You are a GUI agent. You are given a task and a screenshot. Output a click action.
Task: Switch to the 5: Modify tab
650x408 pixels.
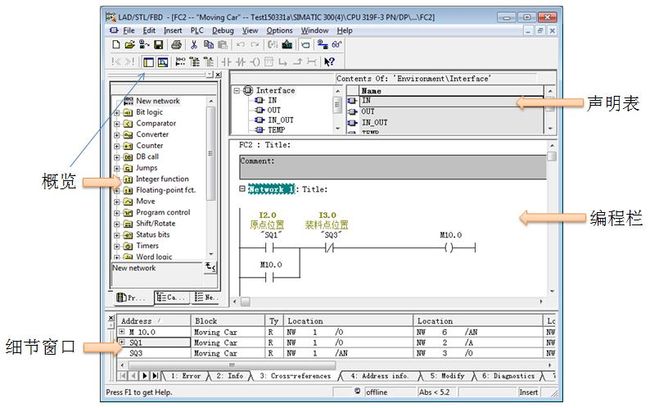(x=447, y=376)
